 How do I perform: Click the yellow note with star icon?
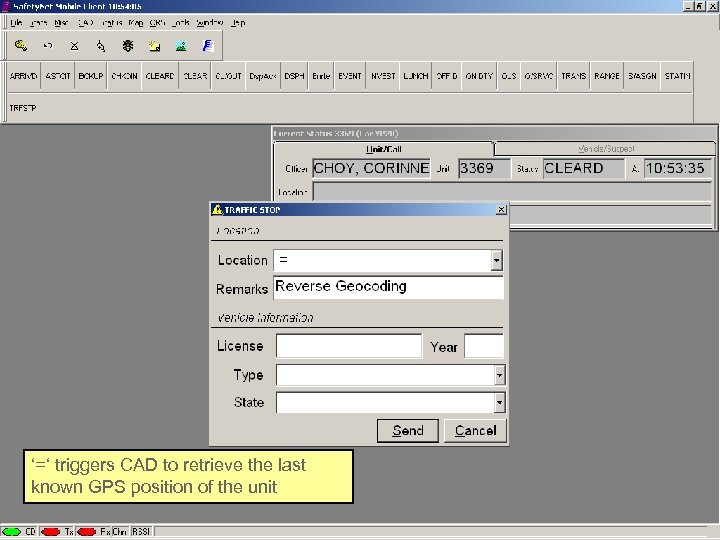(x=154, y=45)
